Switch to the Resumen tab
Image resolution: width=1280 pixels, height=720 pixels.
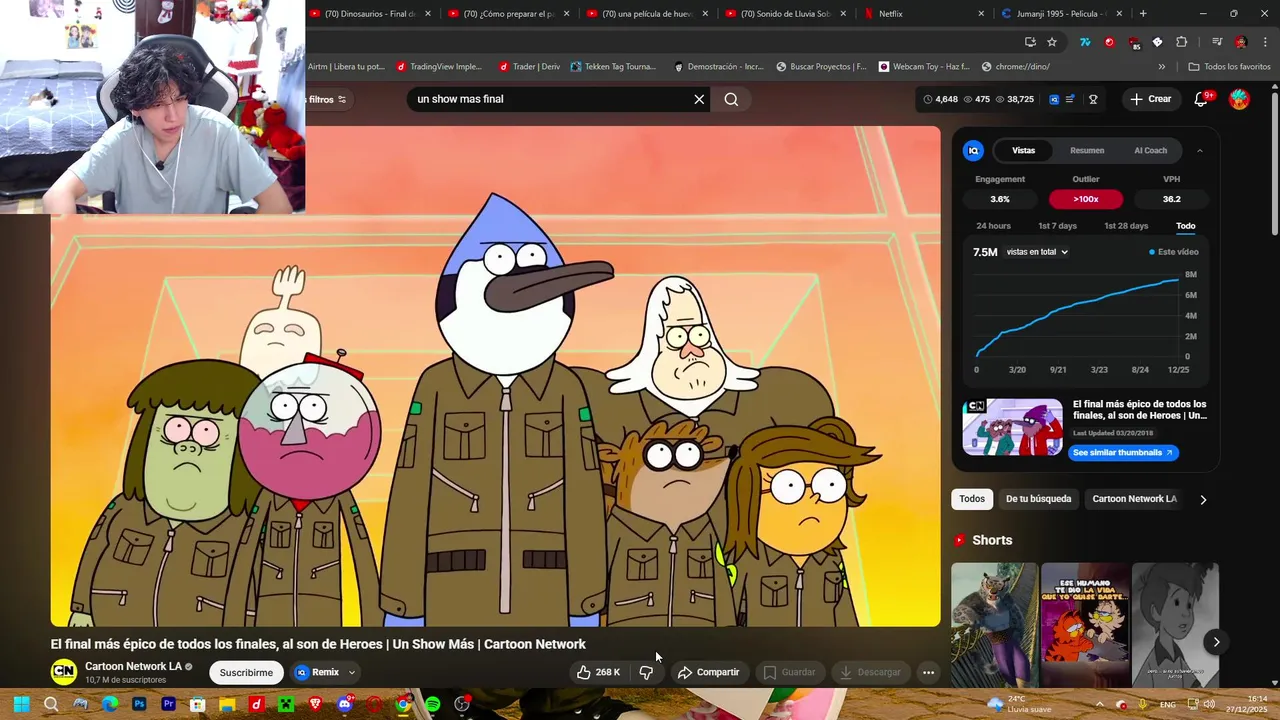point(1087,150)
